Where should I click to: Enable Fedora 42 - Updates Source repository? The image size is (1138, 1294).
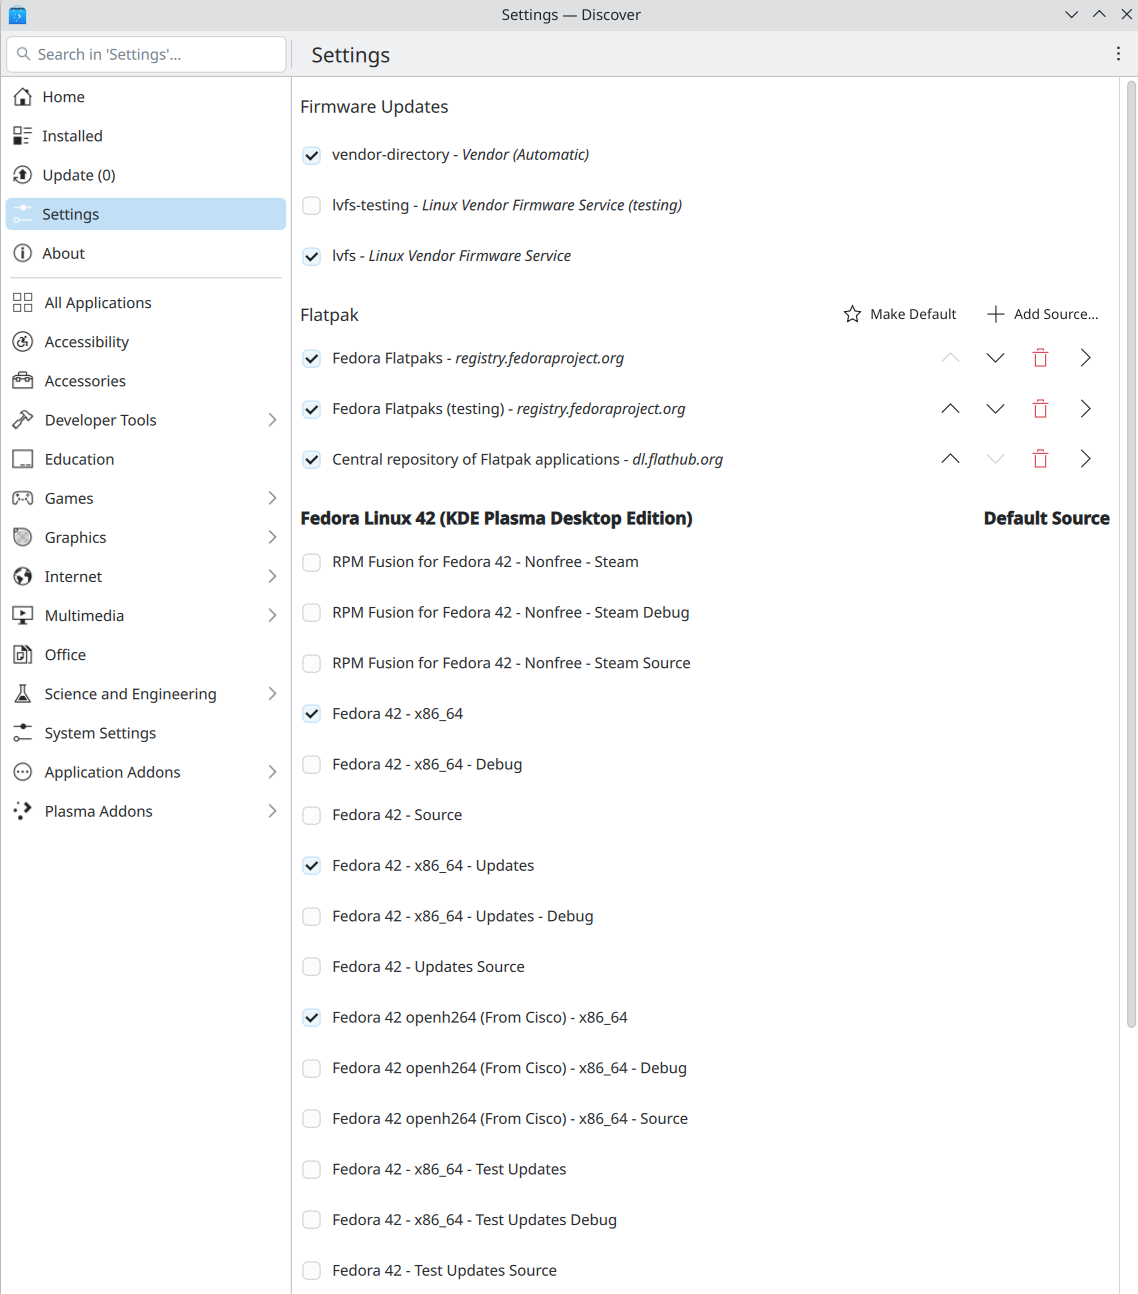click(x=312, y=967)
